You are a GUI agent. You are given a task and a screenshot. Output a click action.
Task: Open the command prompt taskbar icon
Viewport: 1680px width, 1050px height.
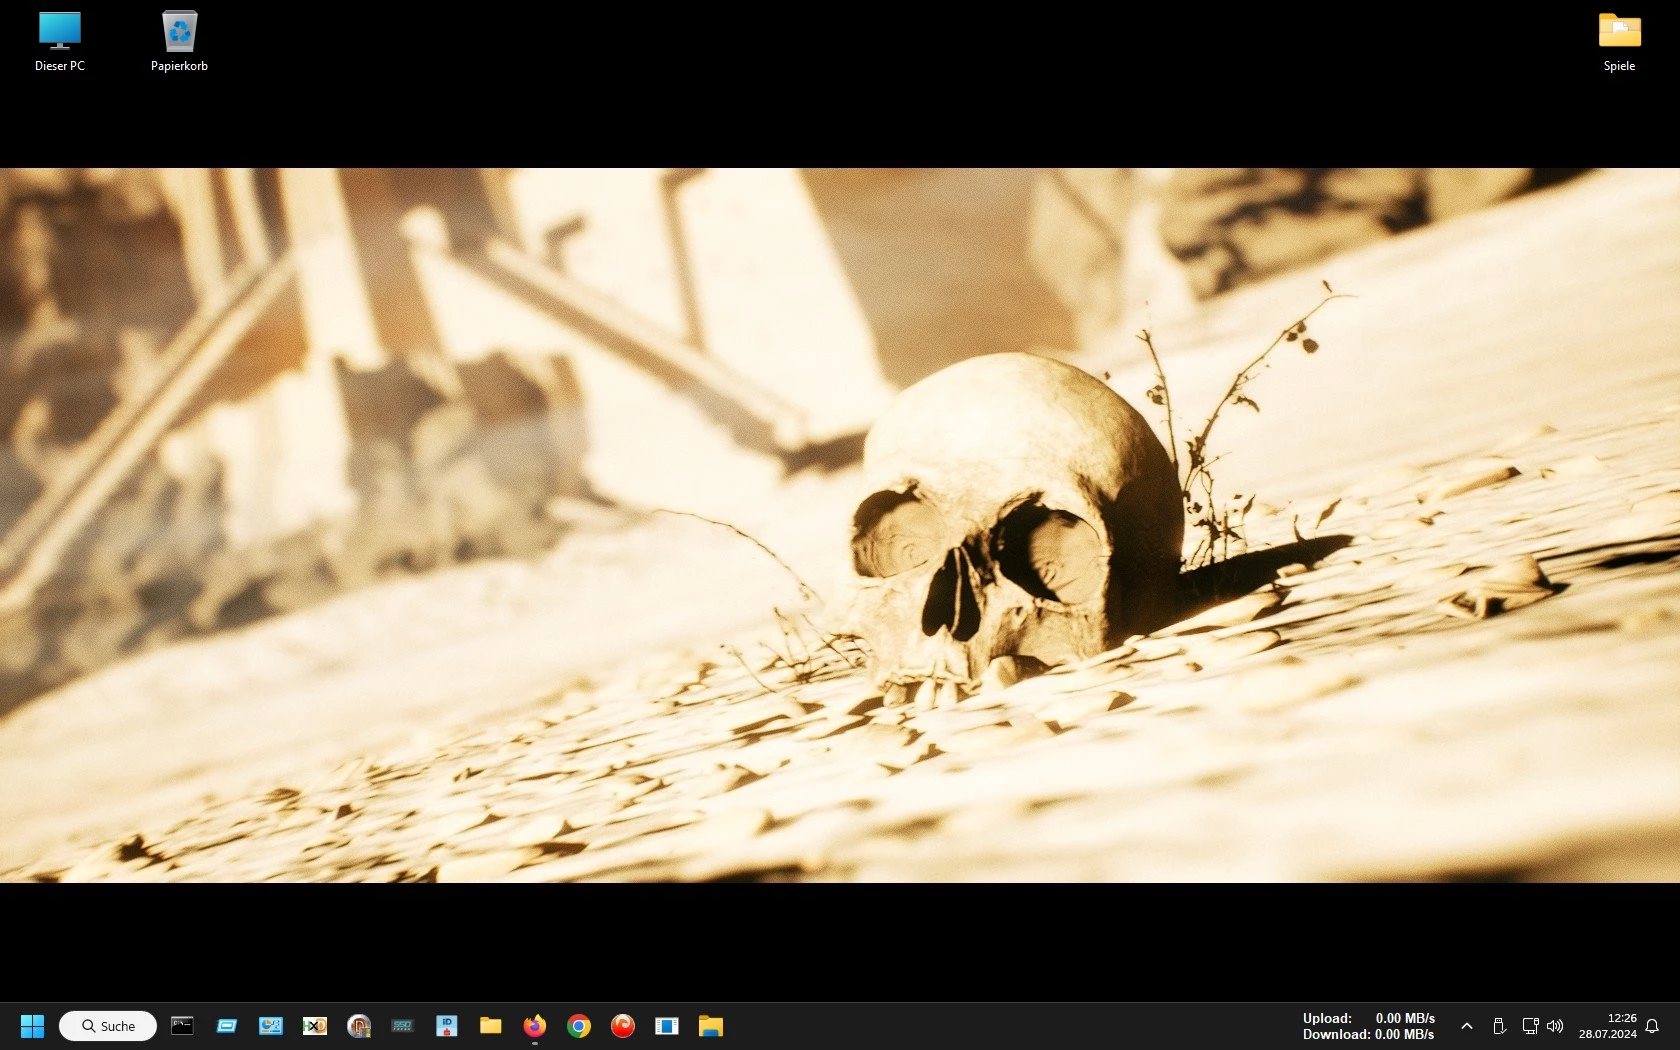(182, 1025)
